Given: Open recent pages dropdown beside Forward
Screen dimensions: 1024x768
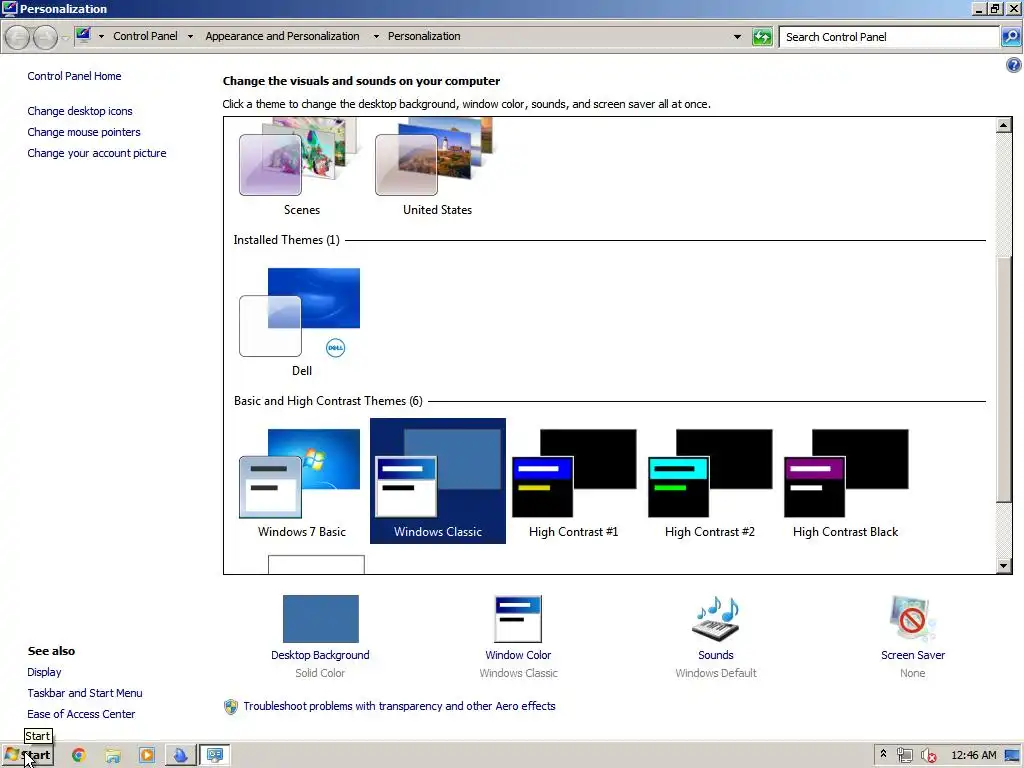Looking at the screenshot, I should (65, 38).
